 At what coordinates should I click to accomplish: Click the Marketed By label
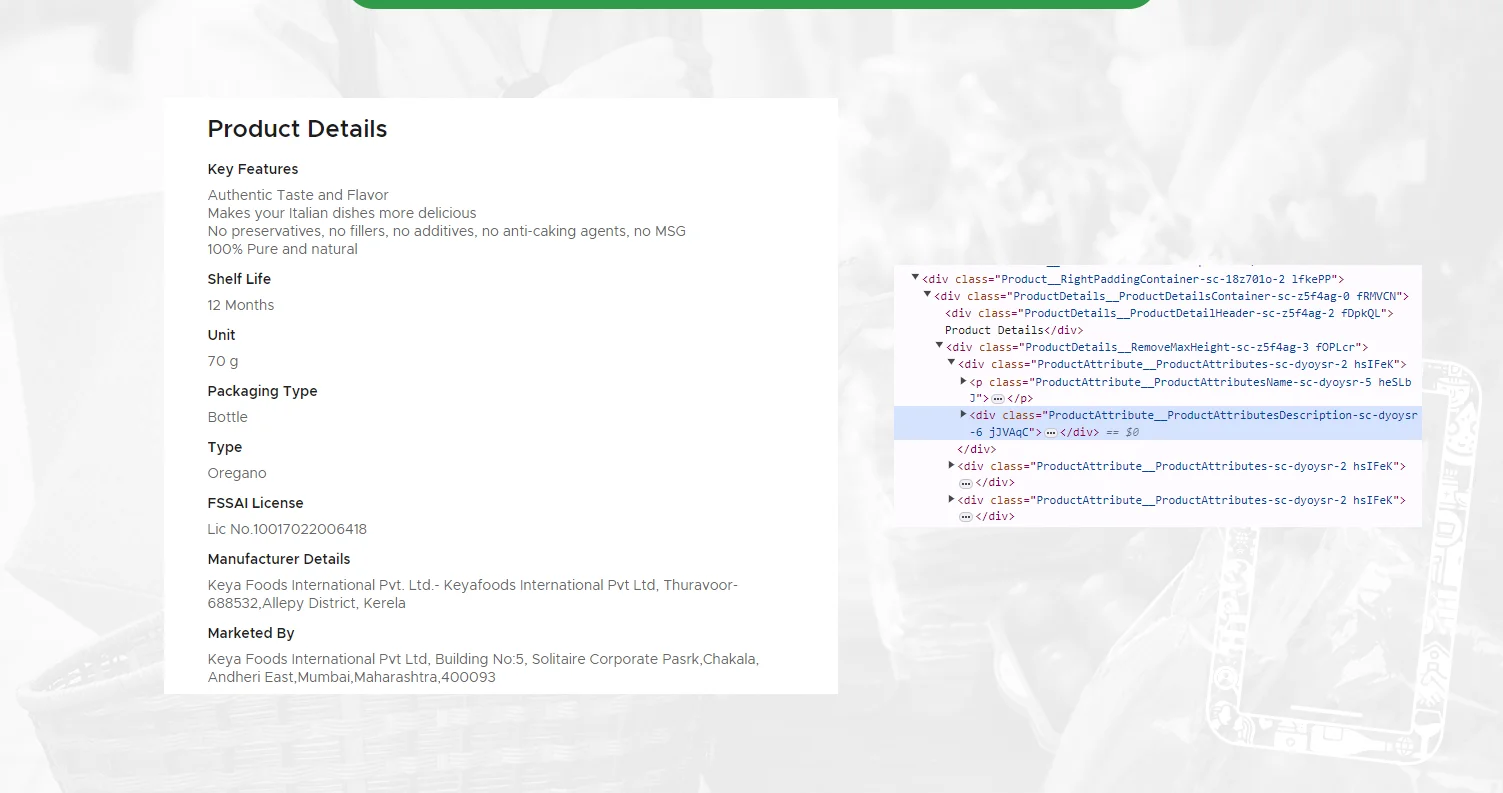coord(251,633)
